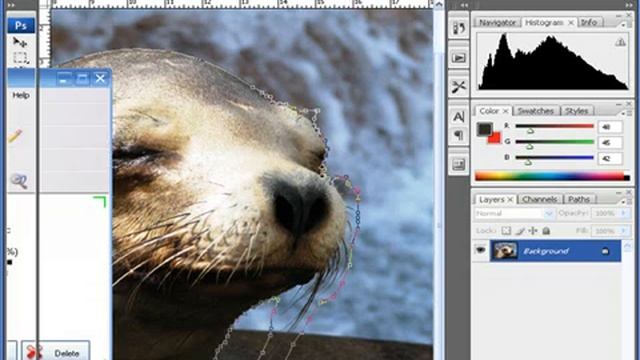Collapse the right panels double arrows
The height and width of the screenshot is (360, 640).
[629, 5]
